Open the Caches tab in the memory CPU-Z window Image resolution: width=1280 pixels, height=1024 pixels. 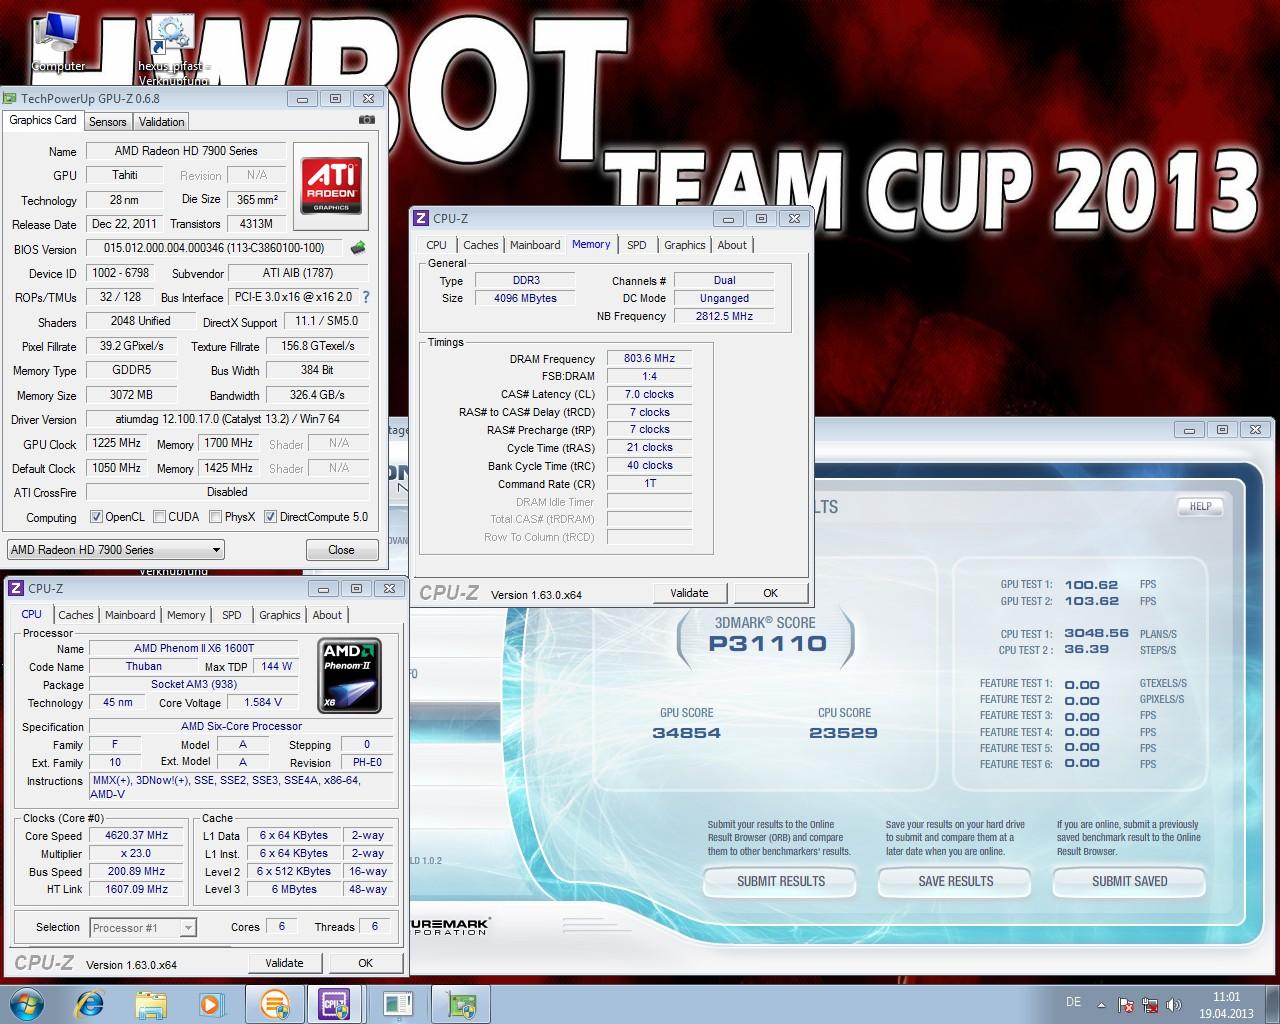coord(480,245)
